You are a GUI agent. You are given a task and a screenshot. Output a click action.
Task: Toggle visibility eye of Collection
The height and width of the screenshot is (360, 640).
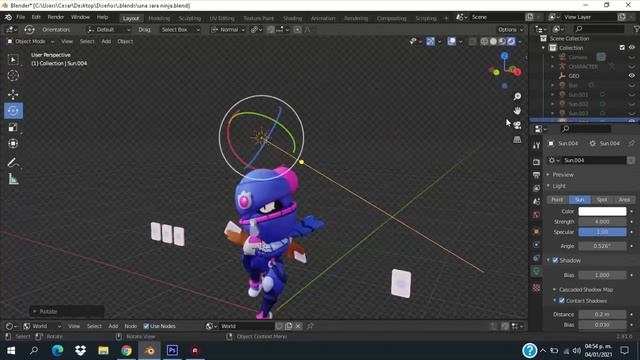click(632, 48)
